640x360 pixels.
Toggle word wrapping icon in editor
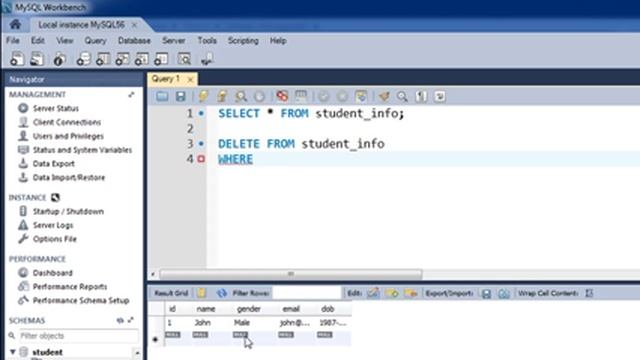440,96
